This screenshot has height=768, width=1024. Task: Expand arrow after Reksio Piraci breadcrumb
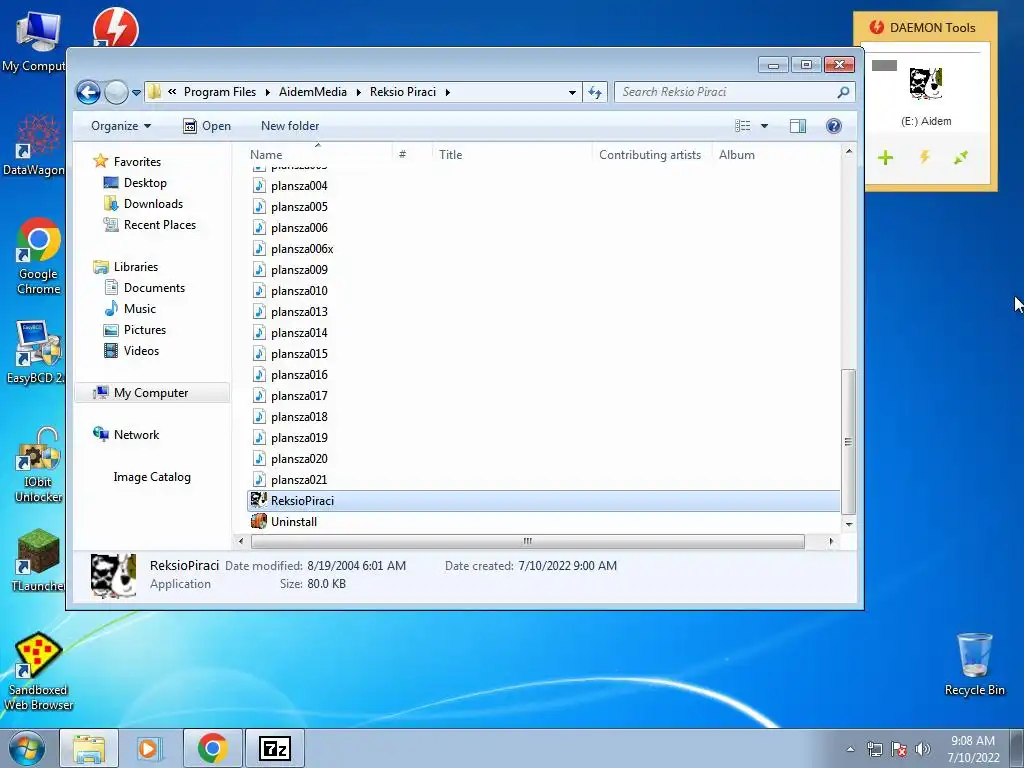(447, 93)
